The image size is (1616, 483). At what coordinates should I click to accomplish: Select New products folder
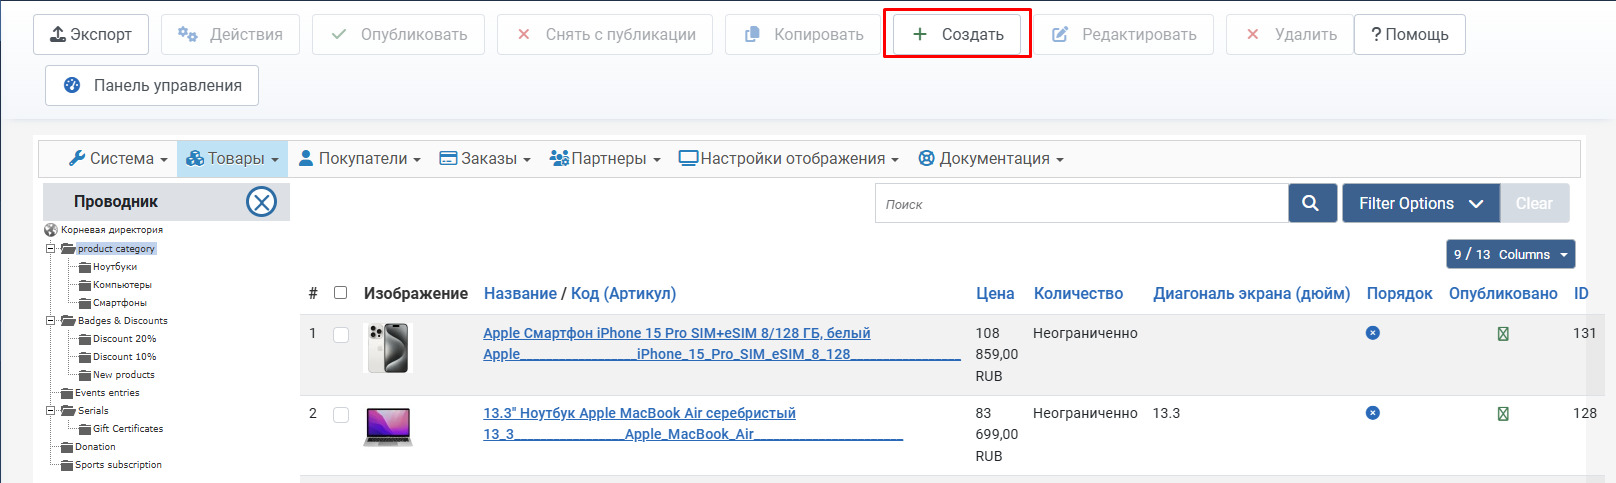click(x=124, y=375)
